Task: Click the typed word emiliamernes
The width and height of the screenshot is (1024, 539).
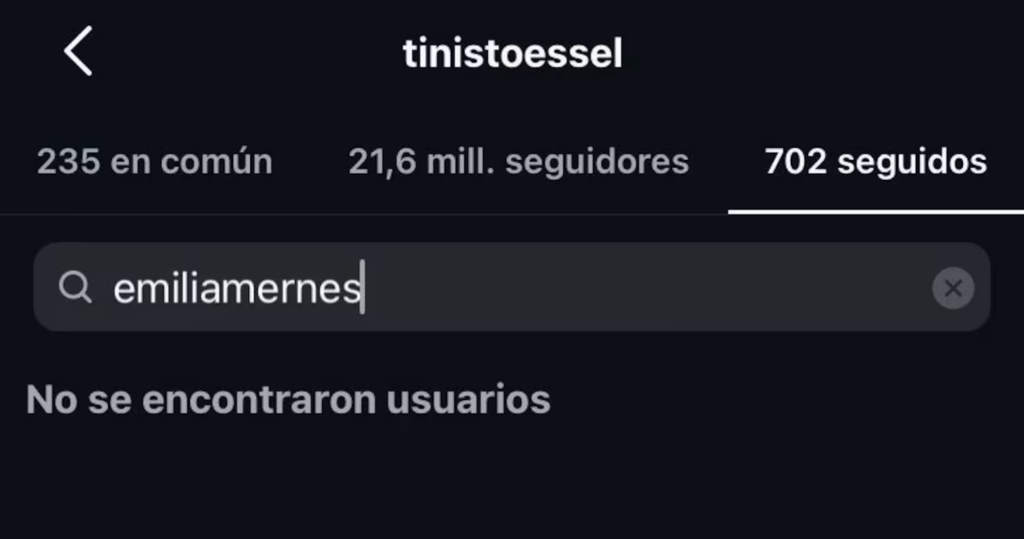Action: [236, 289]
